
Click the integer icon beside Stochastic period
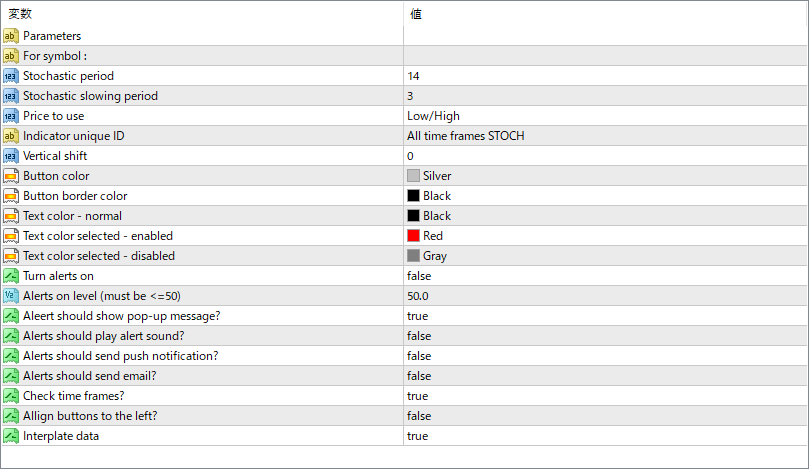click(10, 76)
